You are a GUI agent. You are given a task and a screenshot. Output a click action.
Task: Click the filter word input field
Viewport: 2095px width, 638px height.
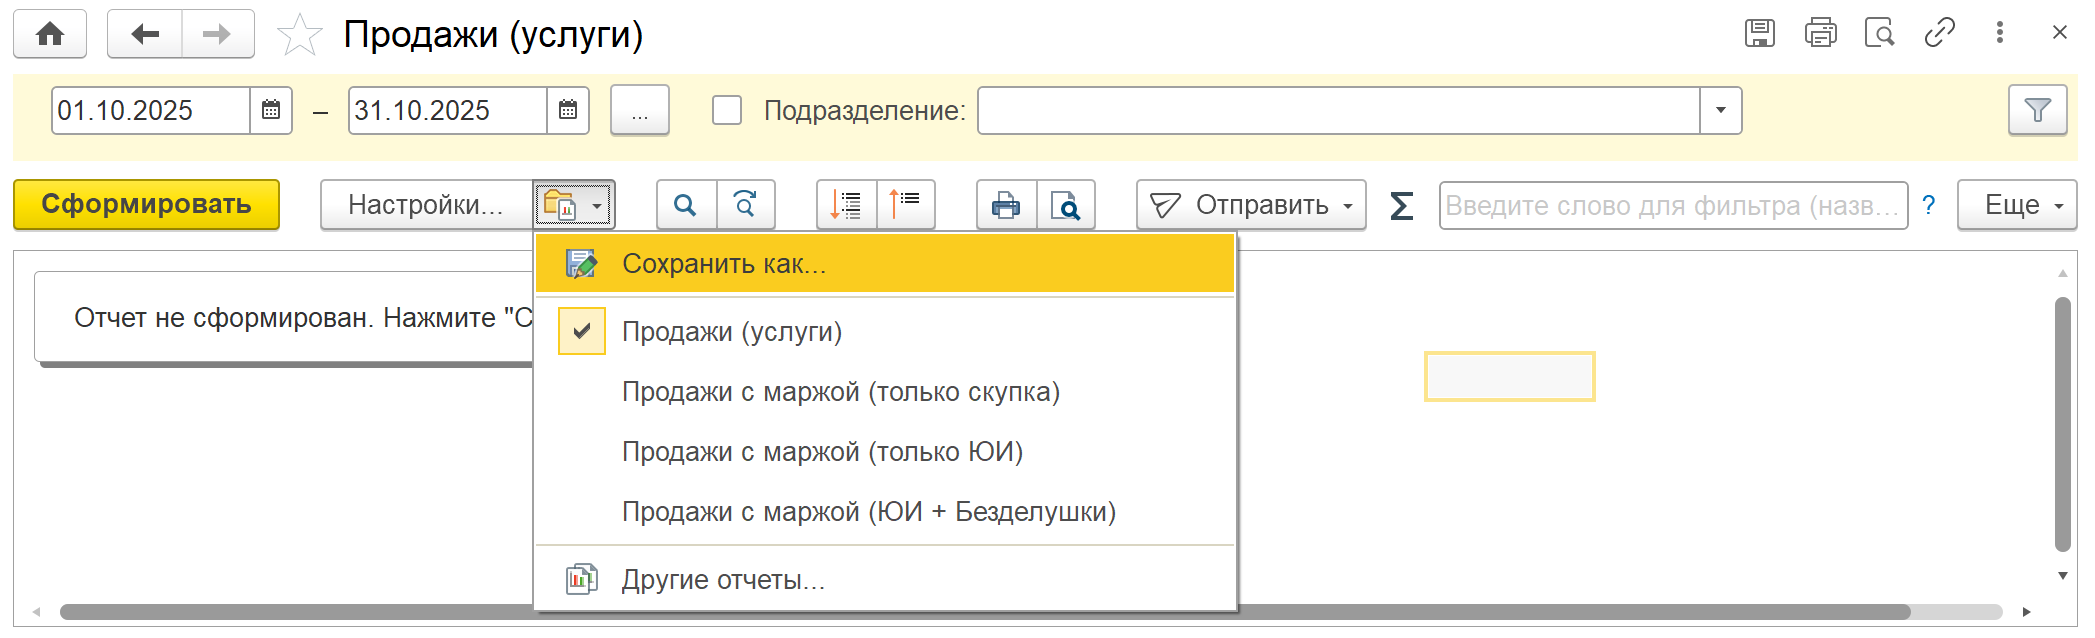click(1672, 206)
